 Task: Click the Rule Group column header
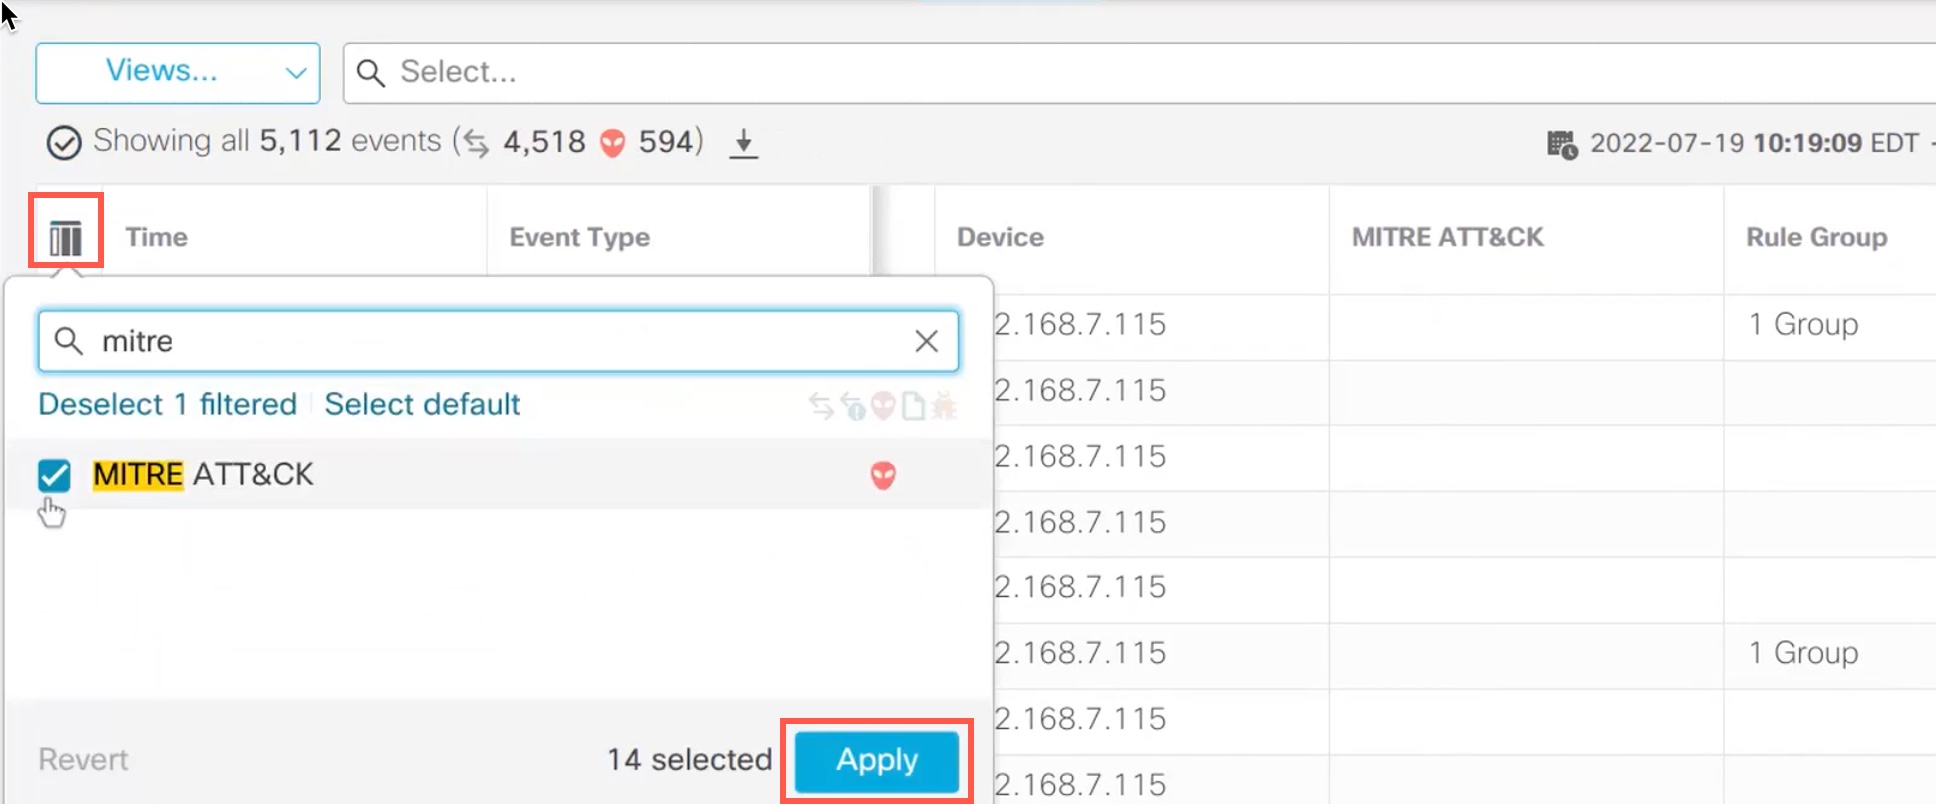coord(1816,238)
